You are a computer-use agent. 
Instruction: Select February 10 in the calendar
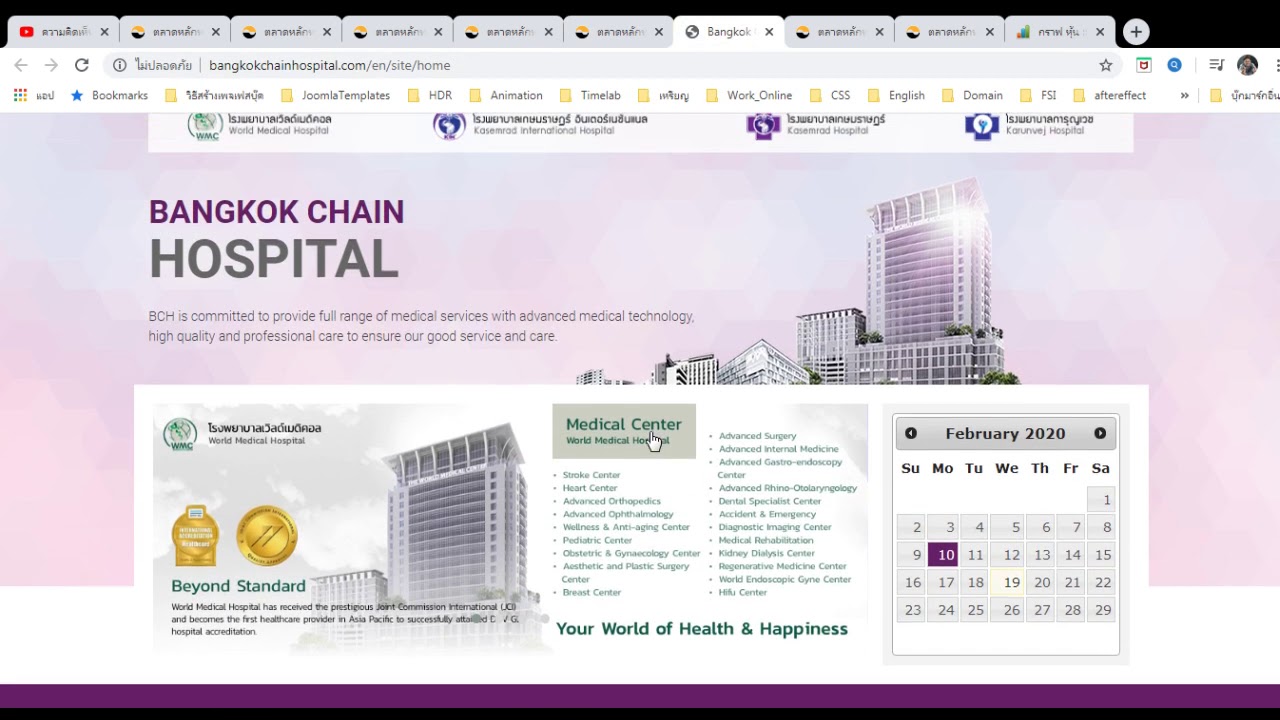(x=943, y=555)
